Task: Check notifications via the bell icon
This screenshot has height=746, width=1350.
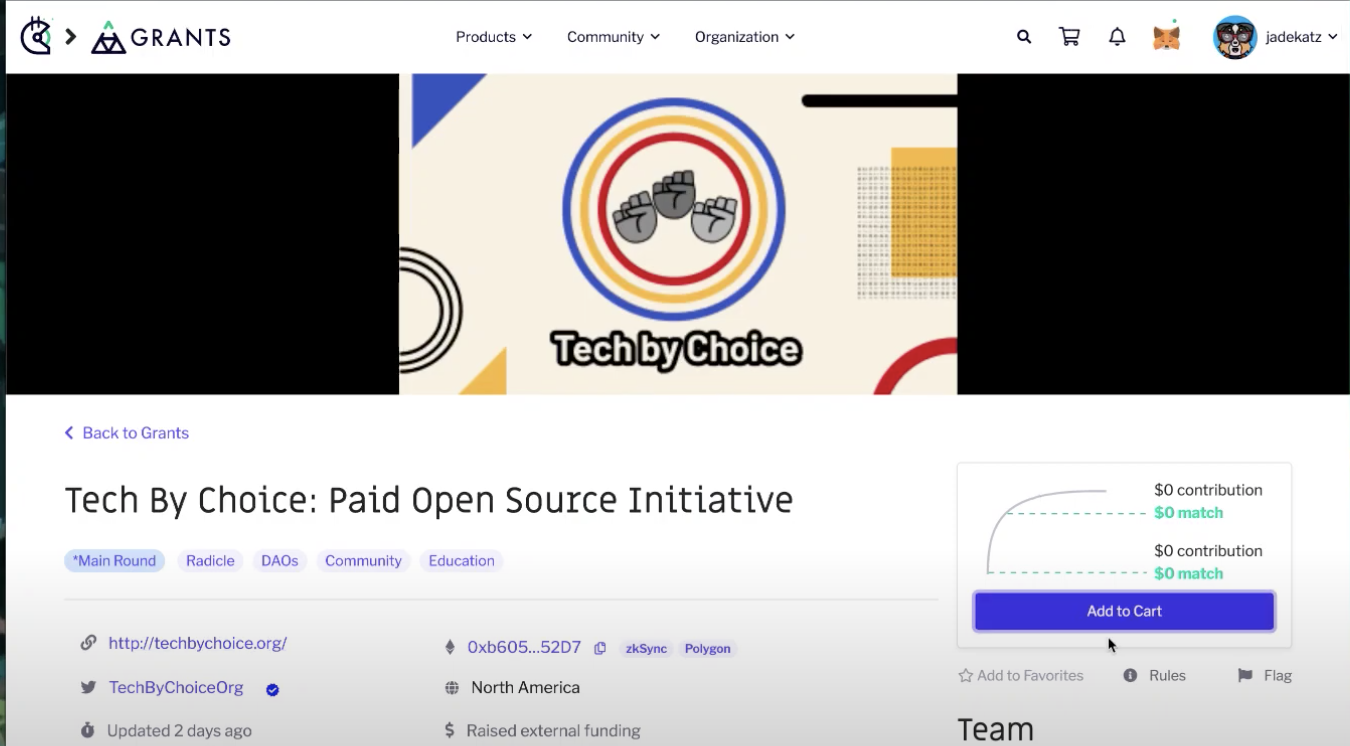Action: pyautogui.click(x=1117, y=36)
